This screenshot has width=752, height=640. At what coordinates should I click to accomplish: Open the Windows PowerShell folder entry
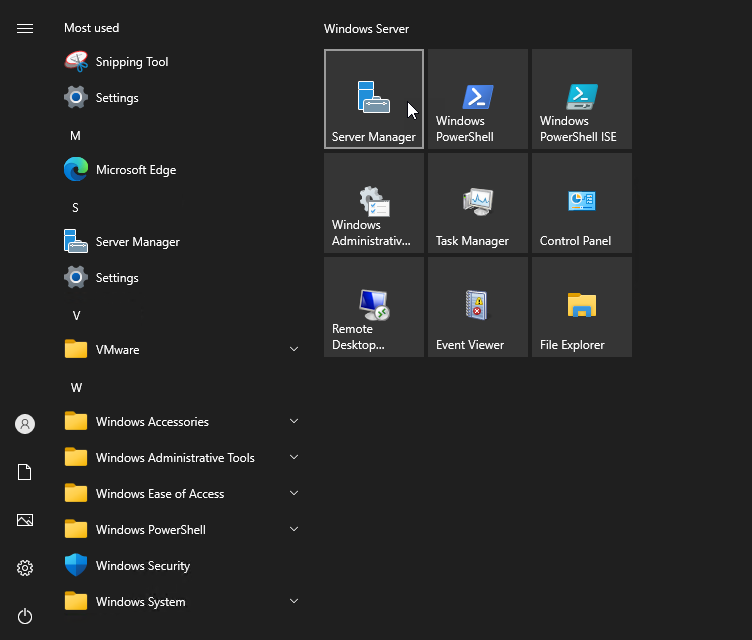coord(183,530)
